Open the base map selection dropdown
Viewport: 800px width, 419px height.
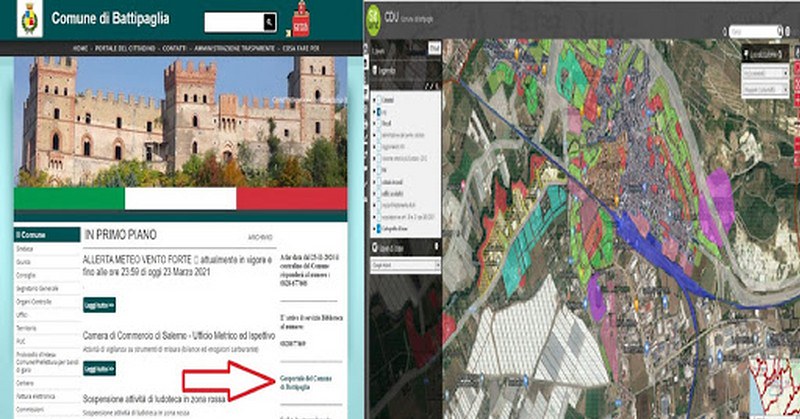[x=406, y=265]
